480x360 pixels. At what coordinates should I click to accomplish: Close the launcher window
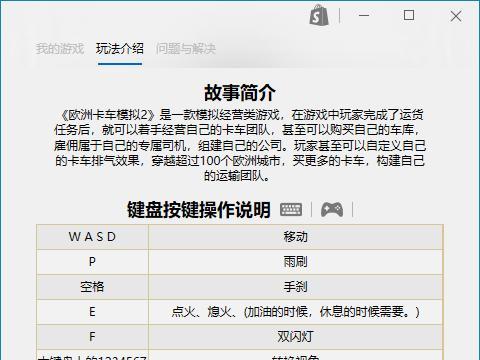[456, 15]
